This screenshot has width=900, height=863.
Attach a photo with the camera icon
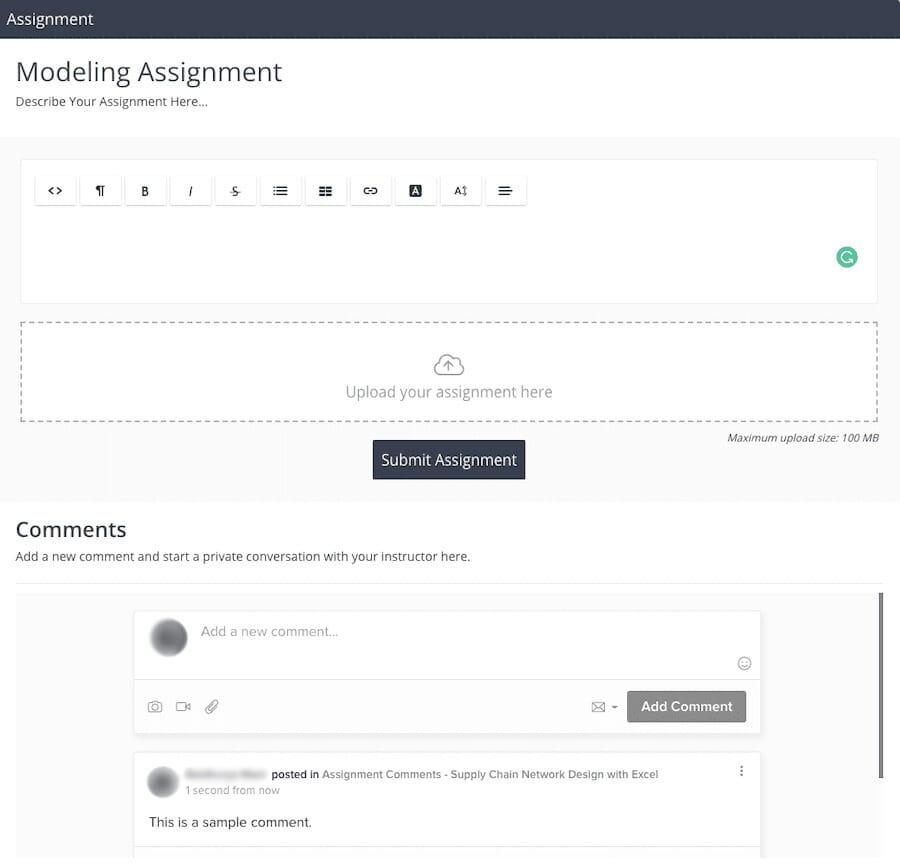click(155, 707)
